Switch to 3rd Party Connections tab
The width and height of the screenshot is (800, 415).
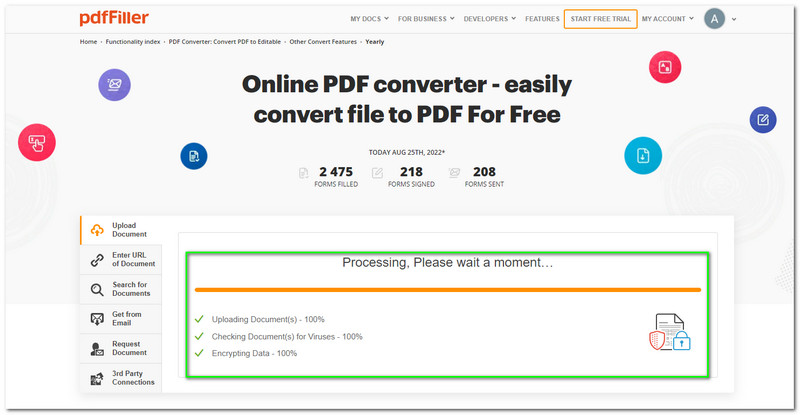(x=121, y=378)
